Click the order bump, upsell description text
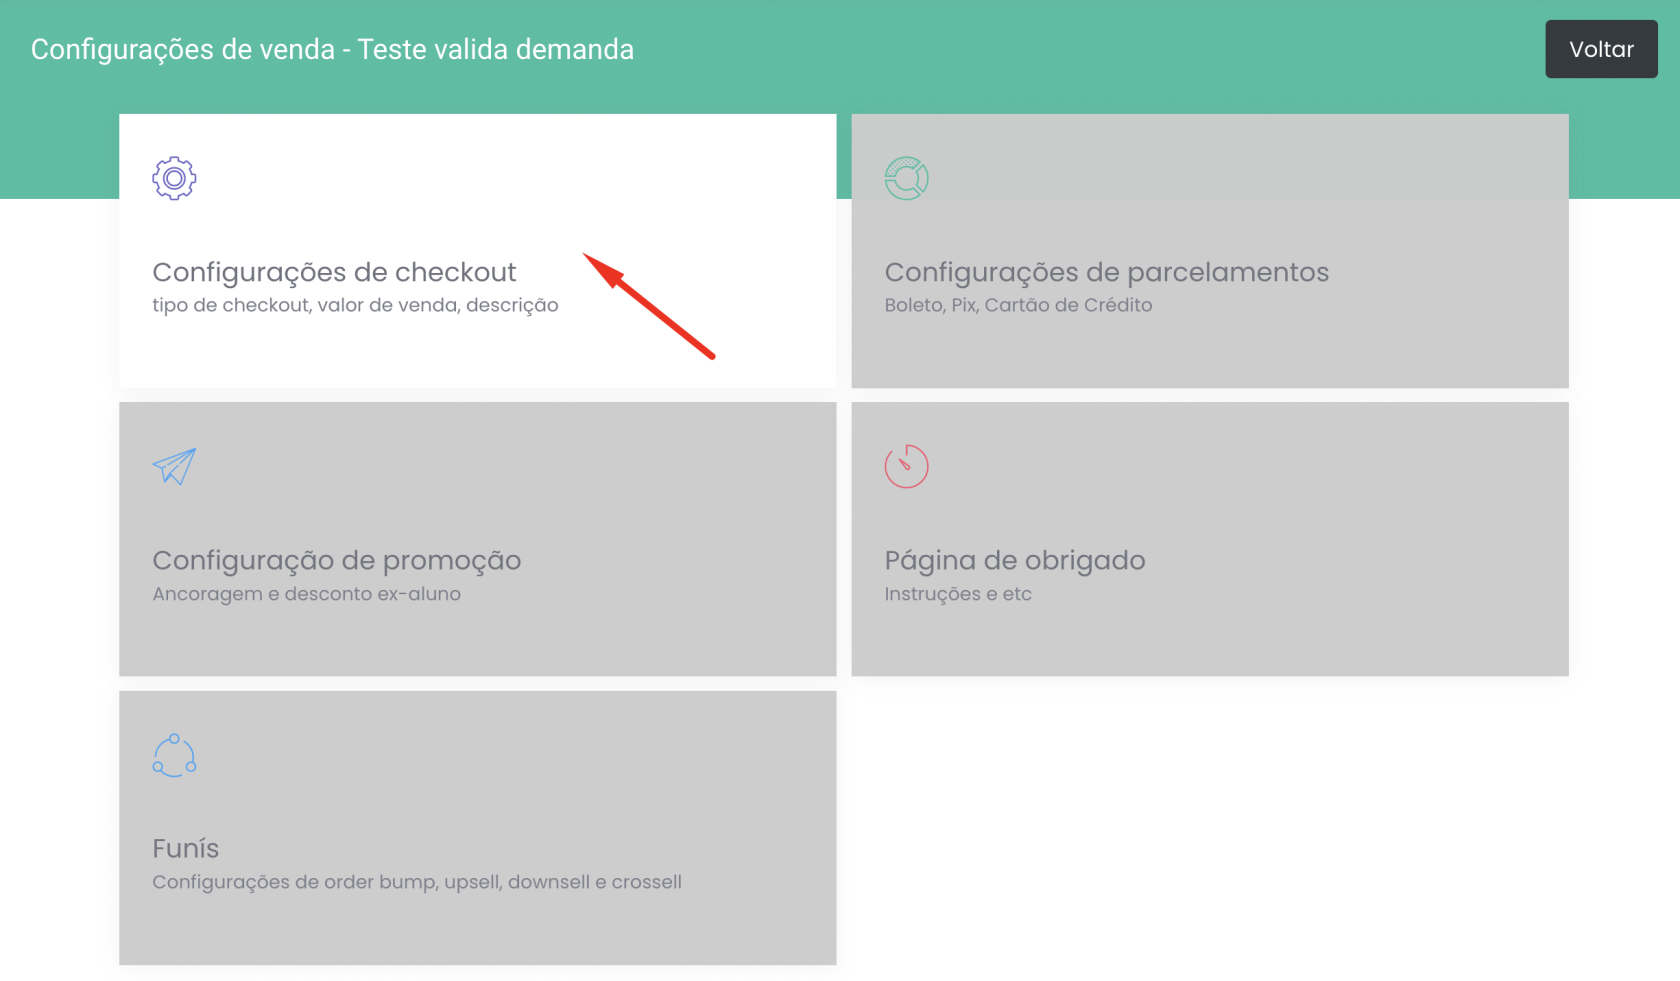The width and height of the screenshot is (1680, 981). (x=416, y=882)
